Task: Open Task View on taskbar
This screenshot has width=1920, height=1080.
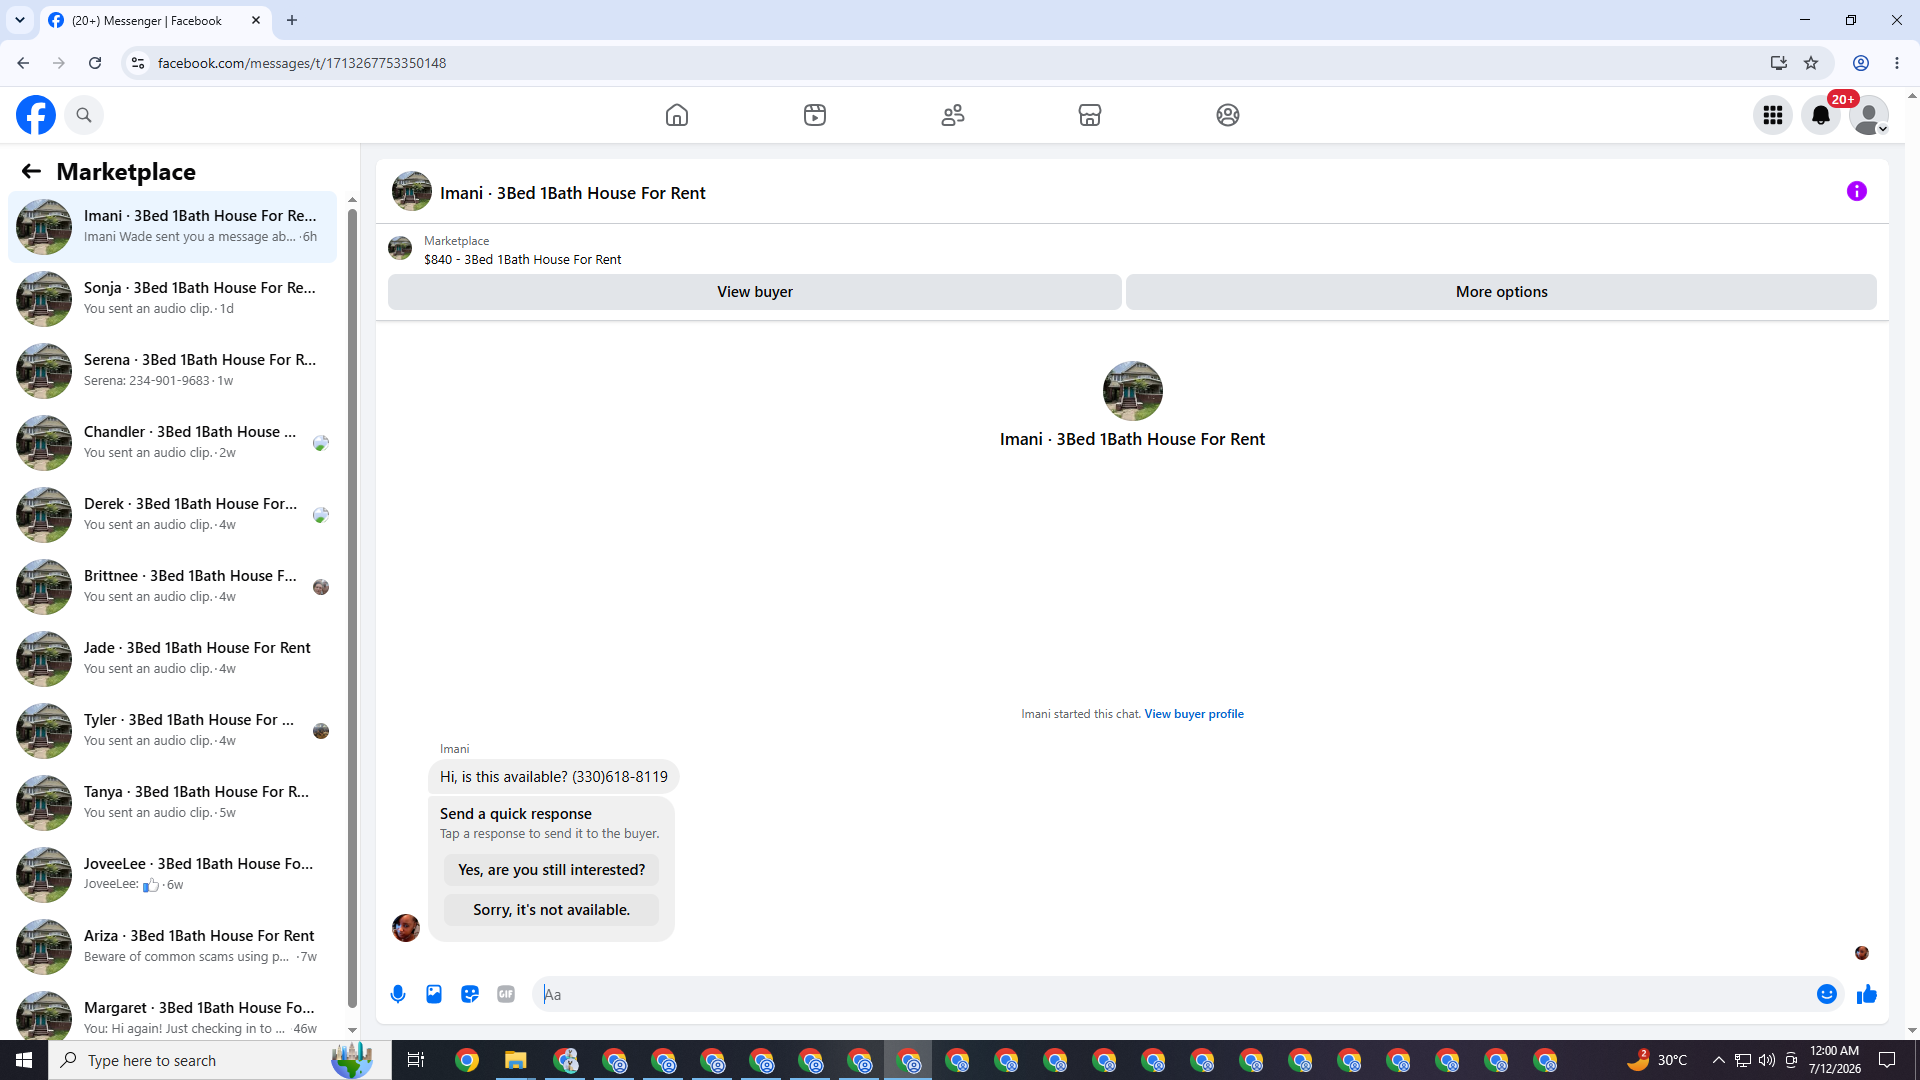Action: pyautogui.click(x=416, y=1060)
